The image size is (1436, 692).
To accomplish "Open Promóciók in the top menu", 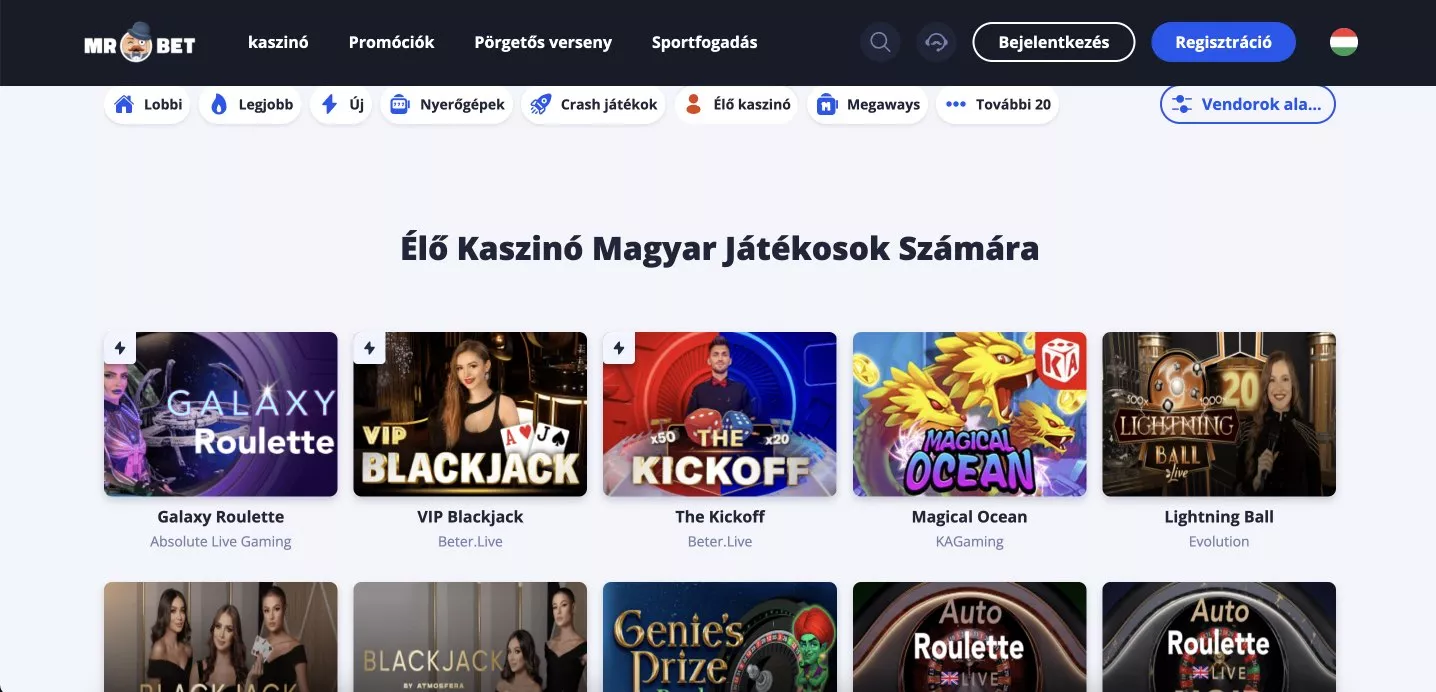I will 391,42.
